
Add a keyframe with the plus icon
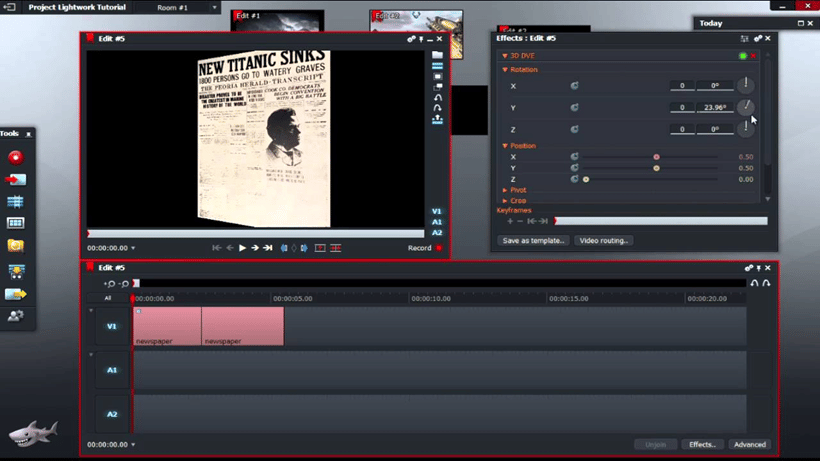[x=510, y=221]
